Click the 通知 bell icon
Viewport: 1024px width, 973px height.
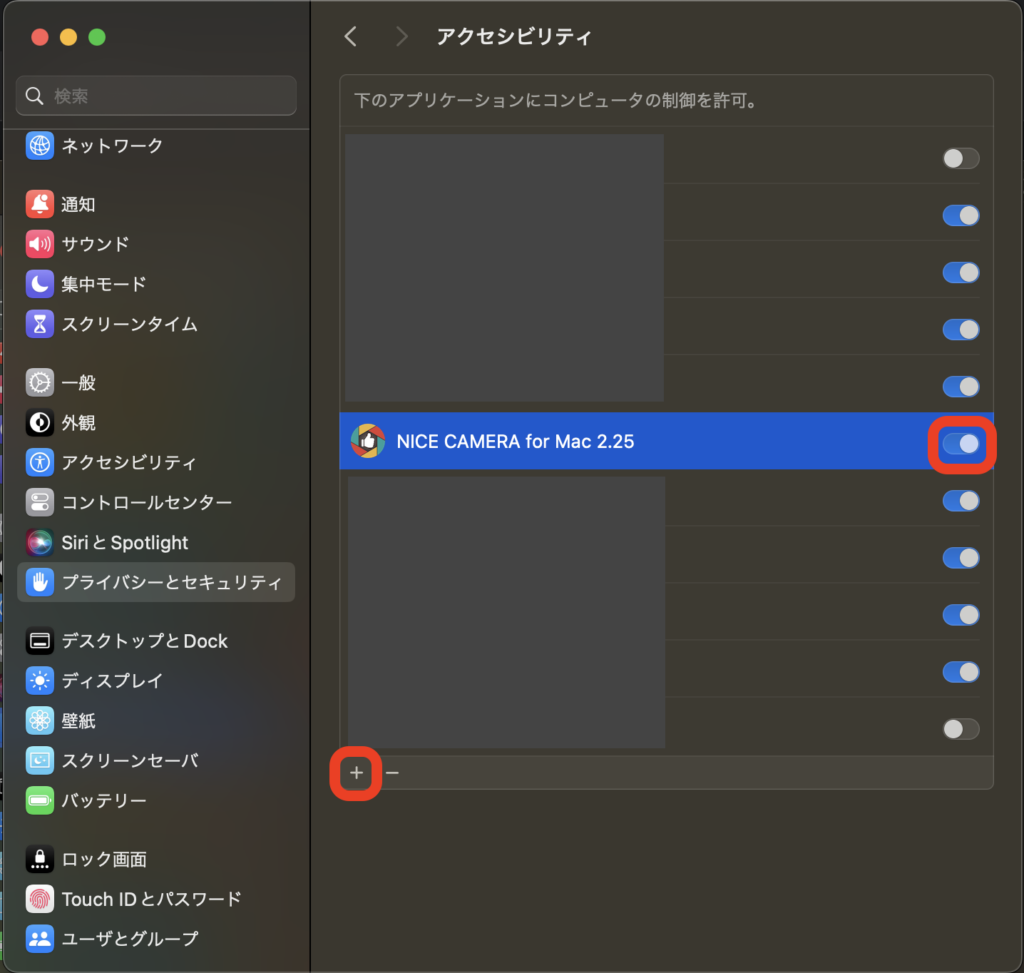coord(40,204)
